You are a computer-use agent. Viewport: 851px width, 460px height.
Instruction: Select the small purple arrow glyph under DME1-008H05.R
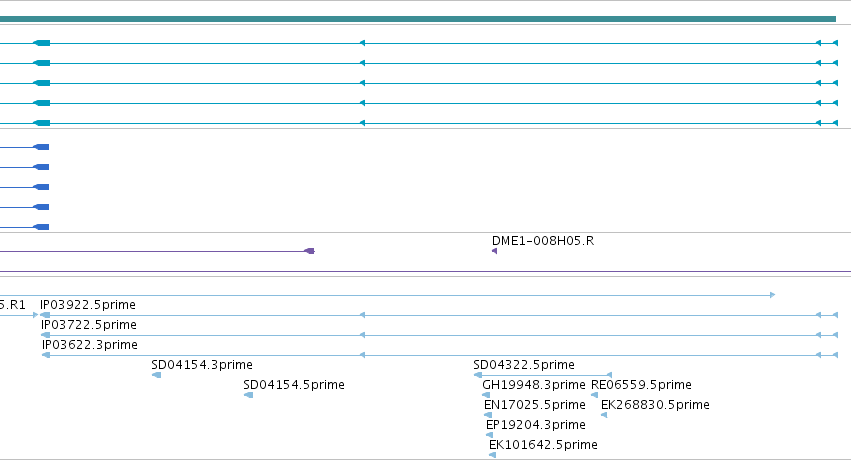(494, 251)
